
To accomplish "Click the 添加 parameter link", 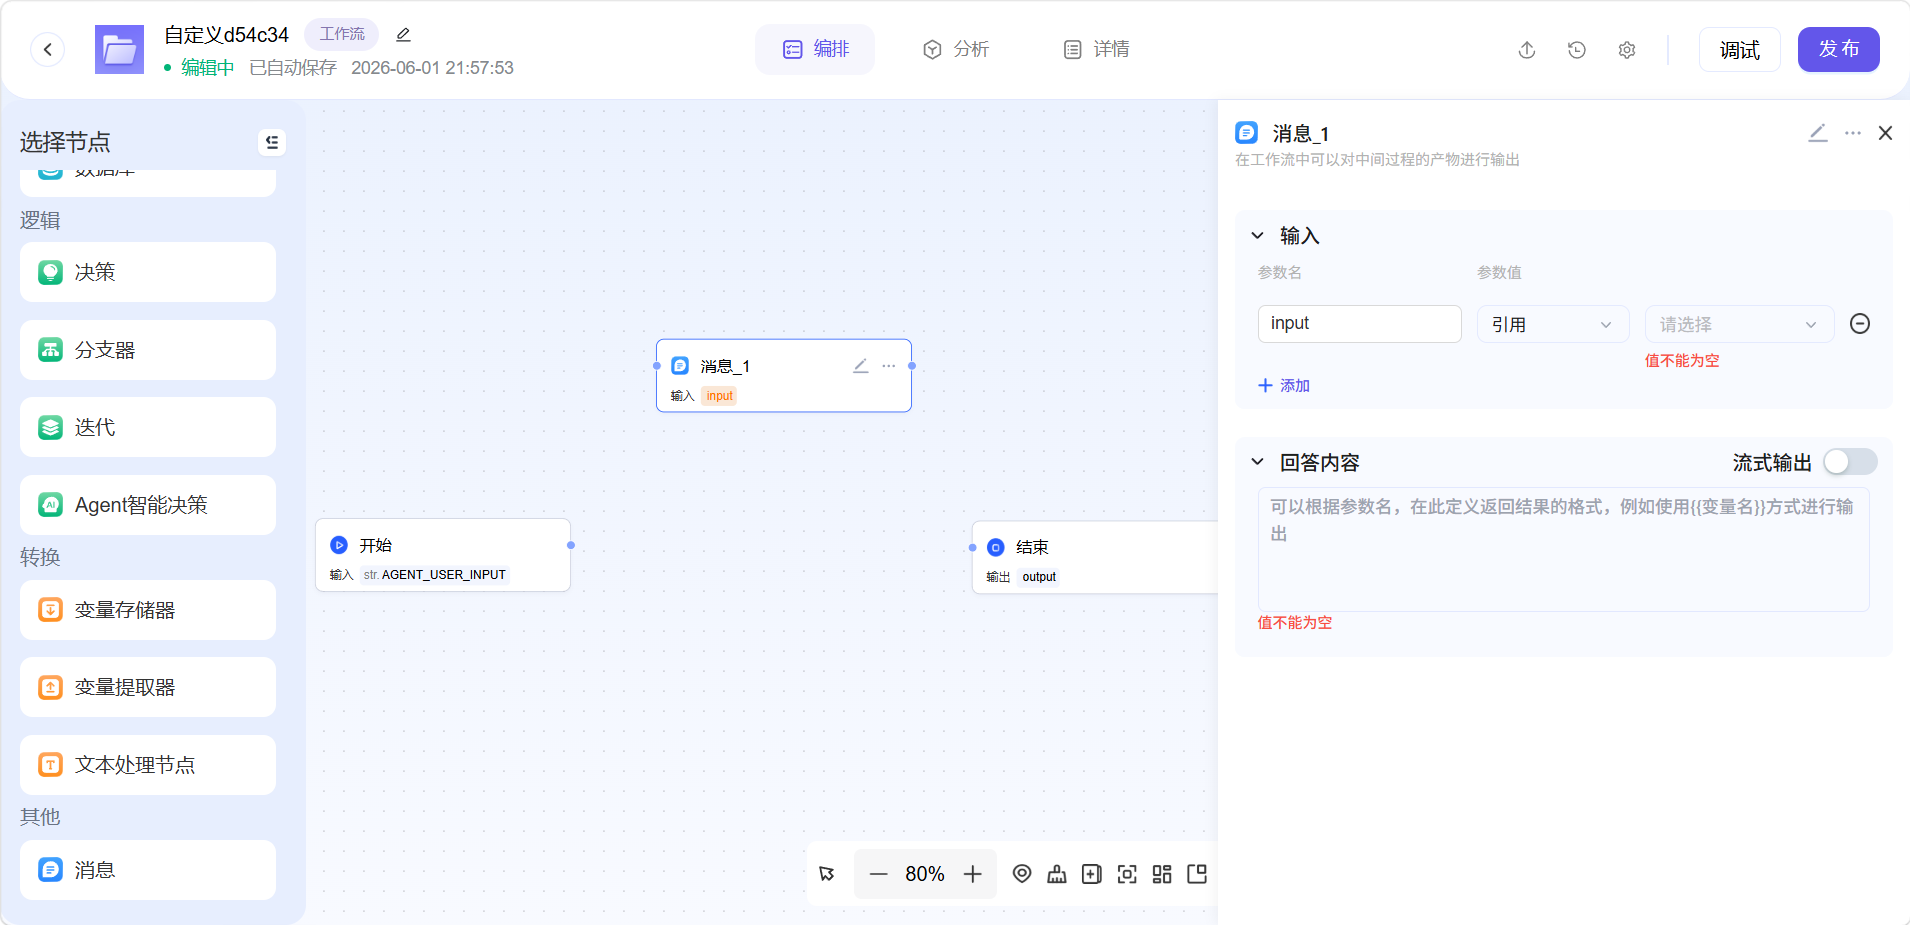I will (x=1284, y=386).
